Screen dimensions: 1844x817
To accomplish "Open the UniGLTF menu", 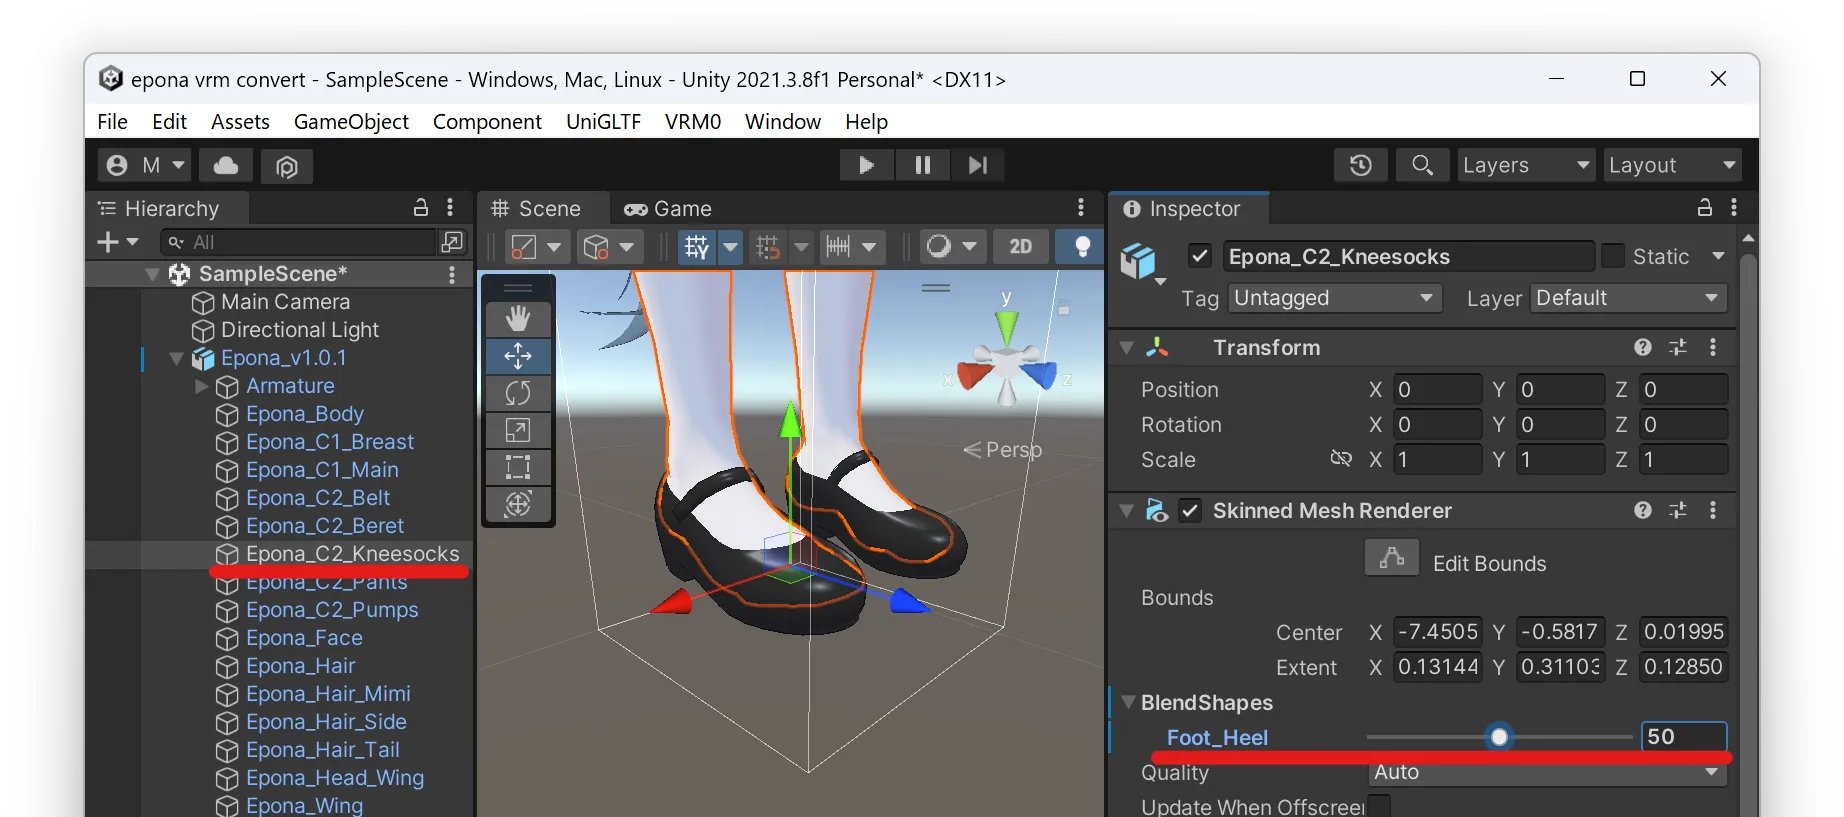I will (x=603, y=121).
